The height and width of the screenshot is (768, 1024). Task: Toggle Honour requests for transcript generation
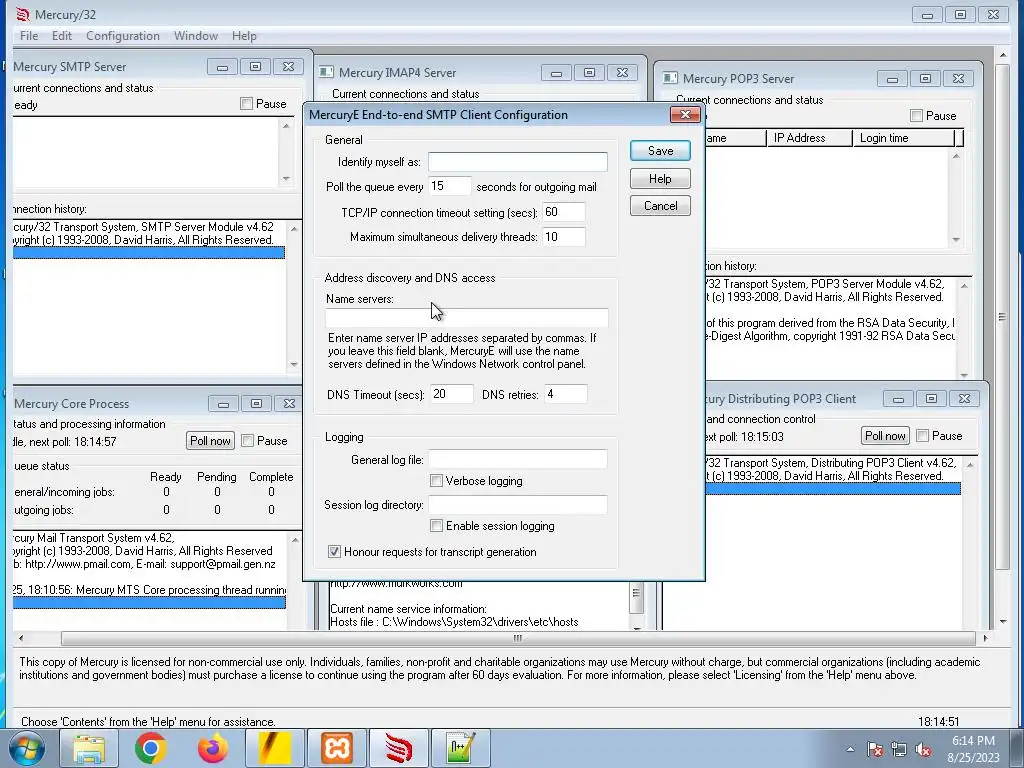tap(334, 552)
